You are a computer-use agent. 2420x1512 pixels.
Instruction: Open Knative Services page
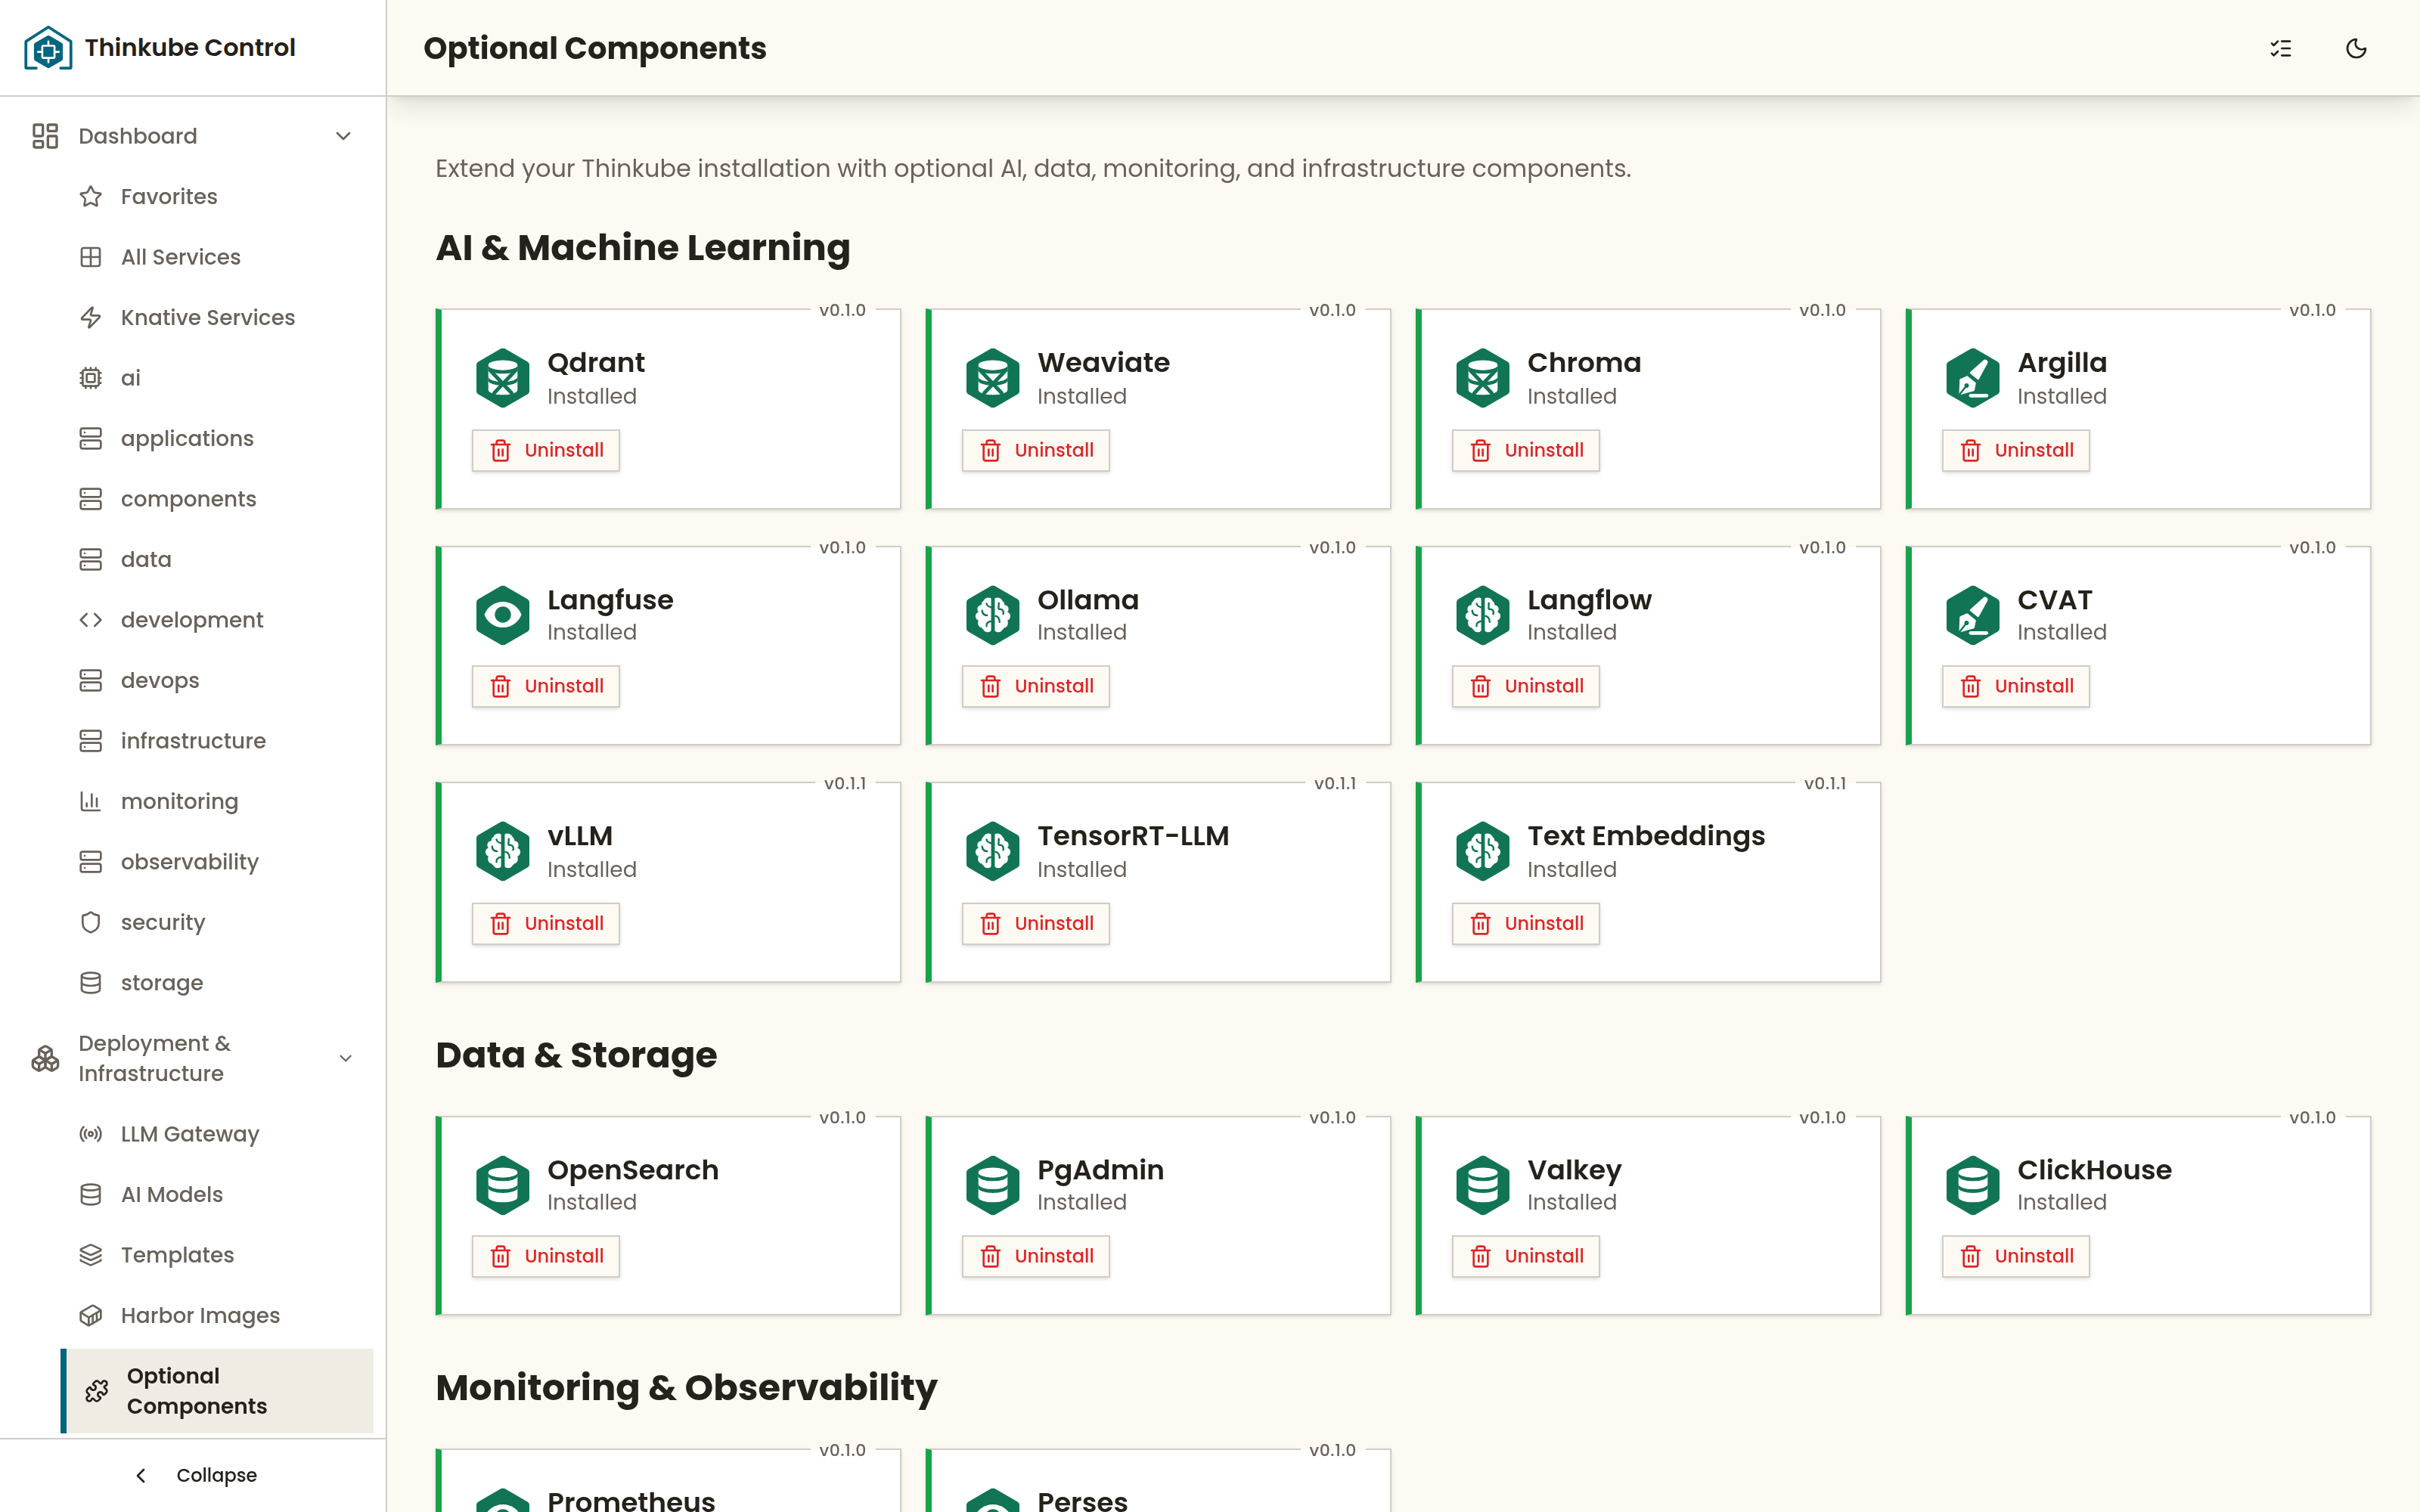[x=216, y=317]
